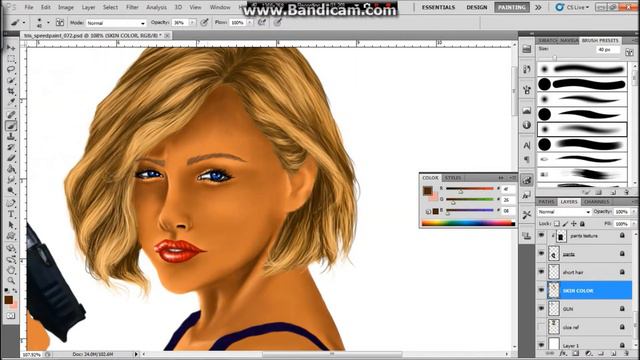Open the Flow slider arrow
This screenshot has width=640, height=360.
(250, 23)
